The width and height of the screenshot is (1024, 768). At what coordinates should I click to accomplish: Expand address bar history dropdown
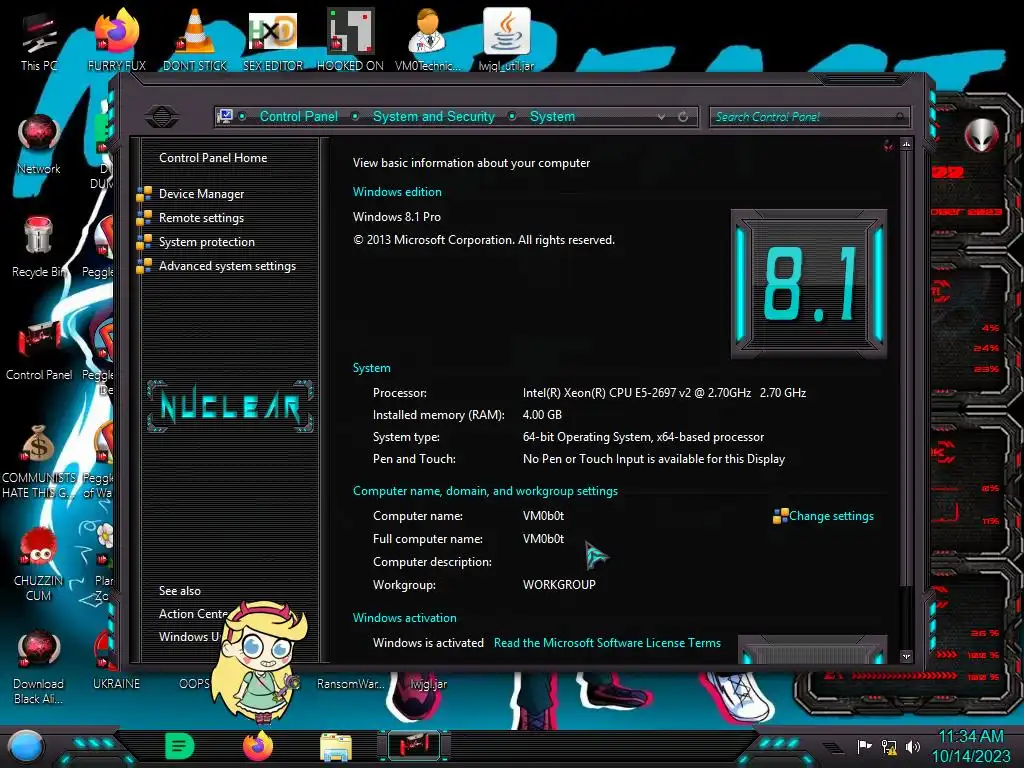point(662,117)
